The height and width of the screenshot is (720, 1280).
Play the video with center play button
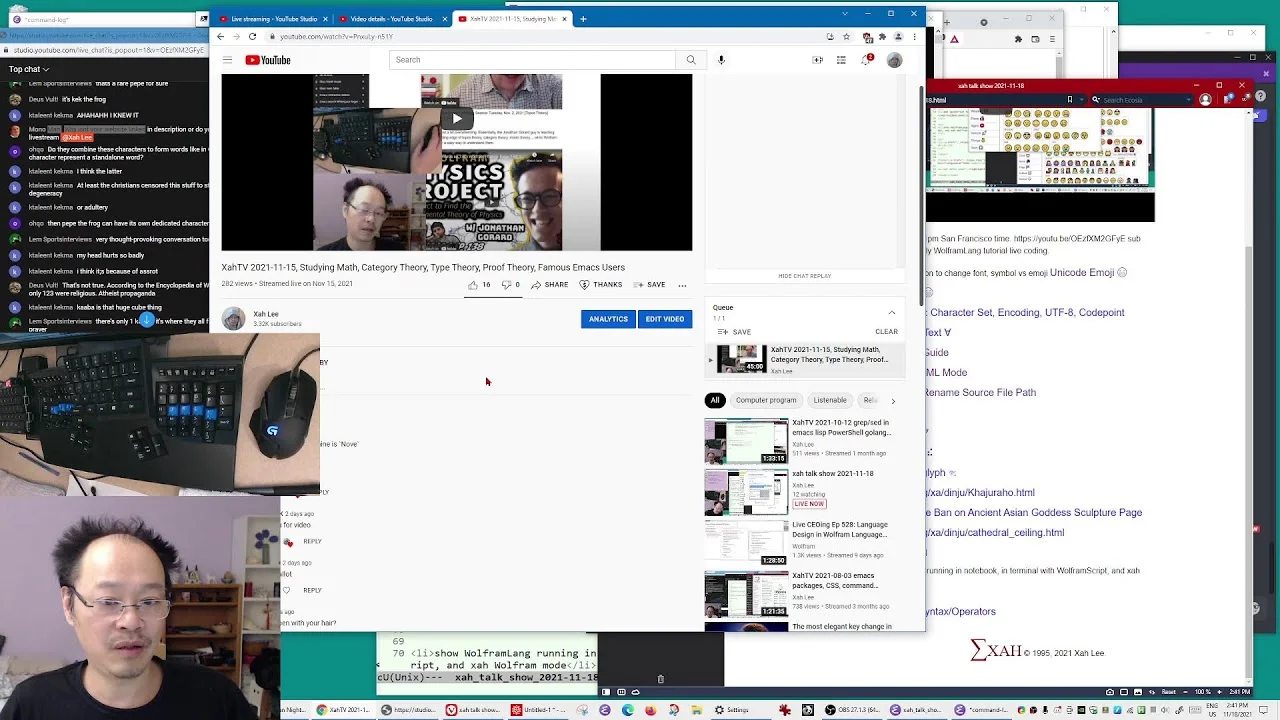point(456,118)
